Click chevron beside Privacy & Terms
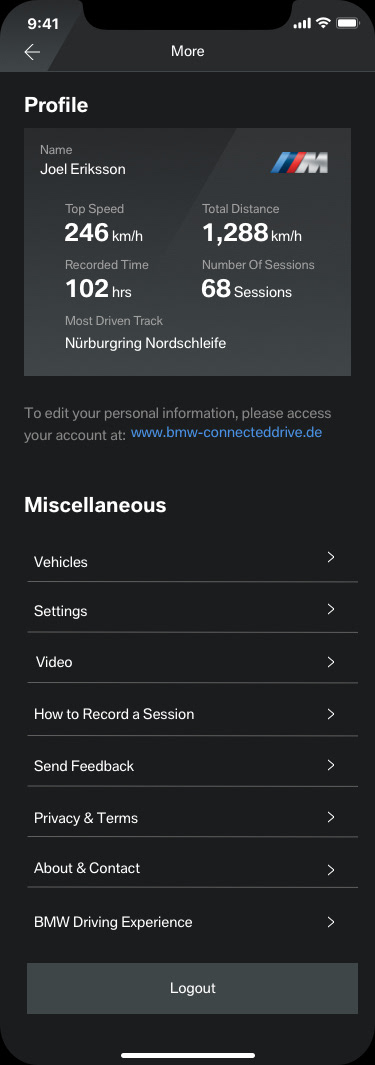The height and width of the screenshot is (1065, 375). point(331,817)
